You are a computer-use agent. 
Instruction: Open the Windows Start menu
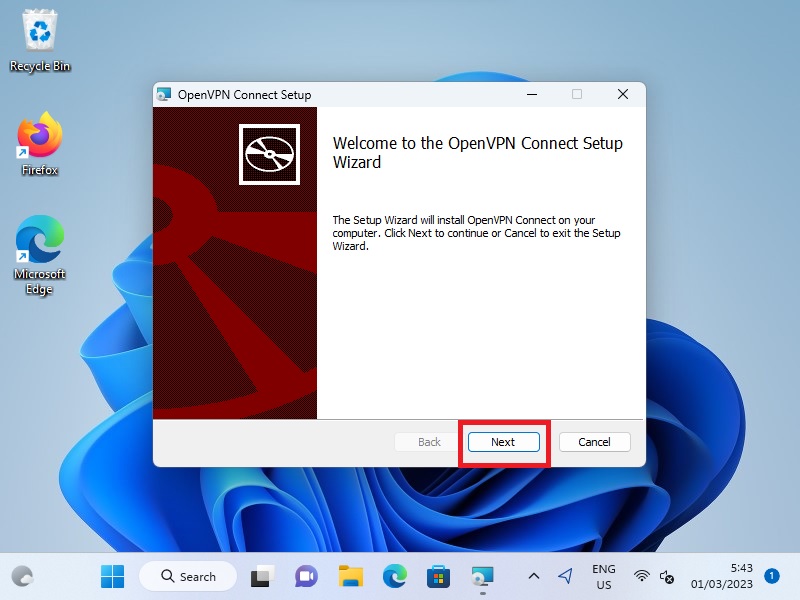(x=113, y=576)
